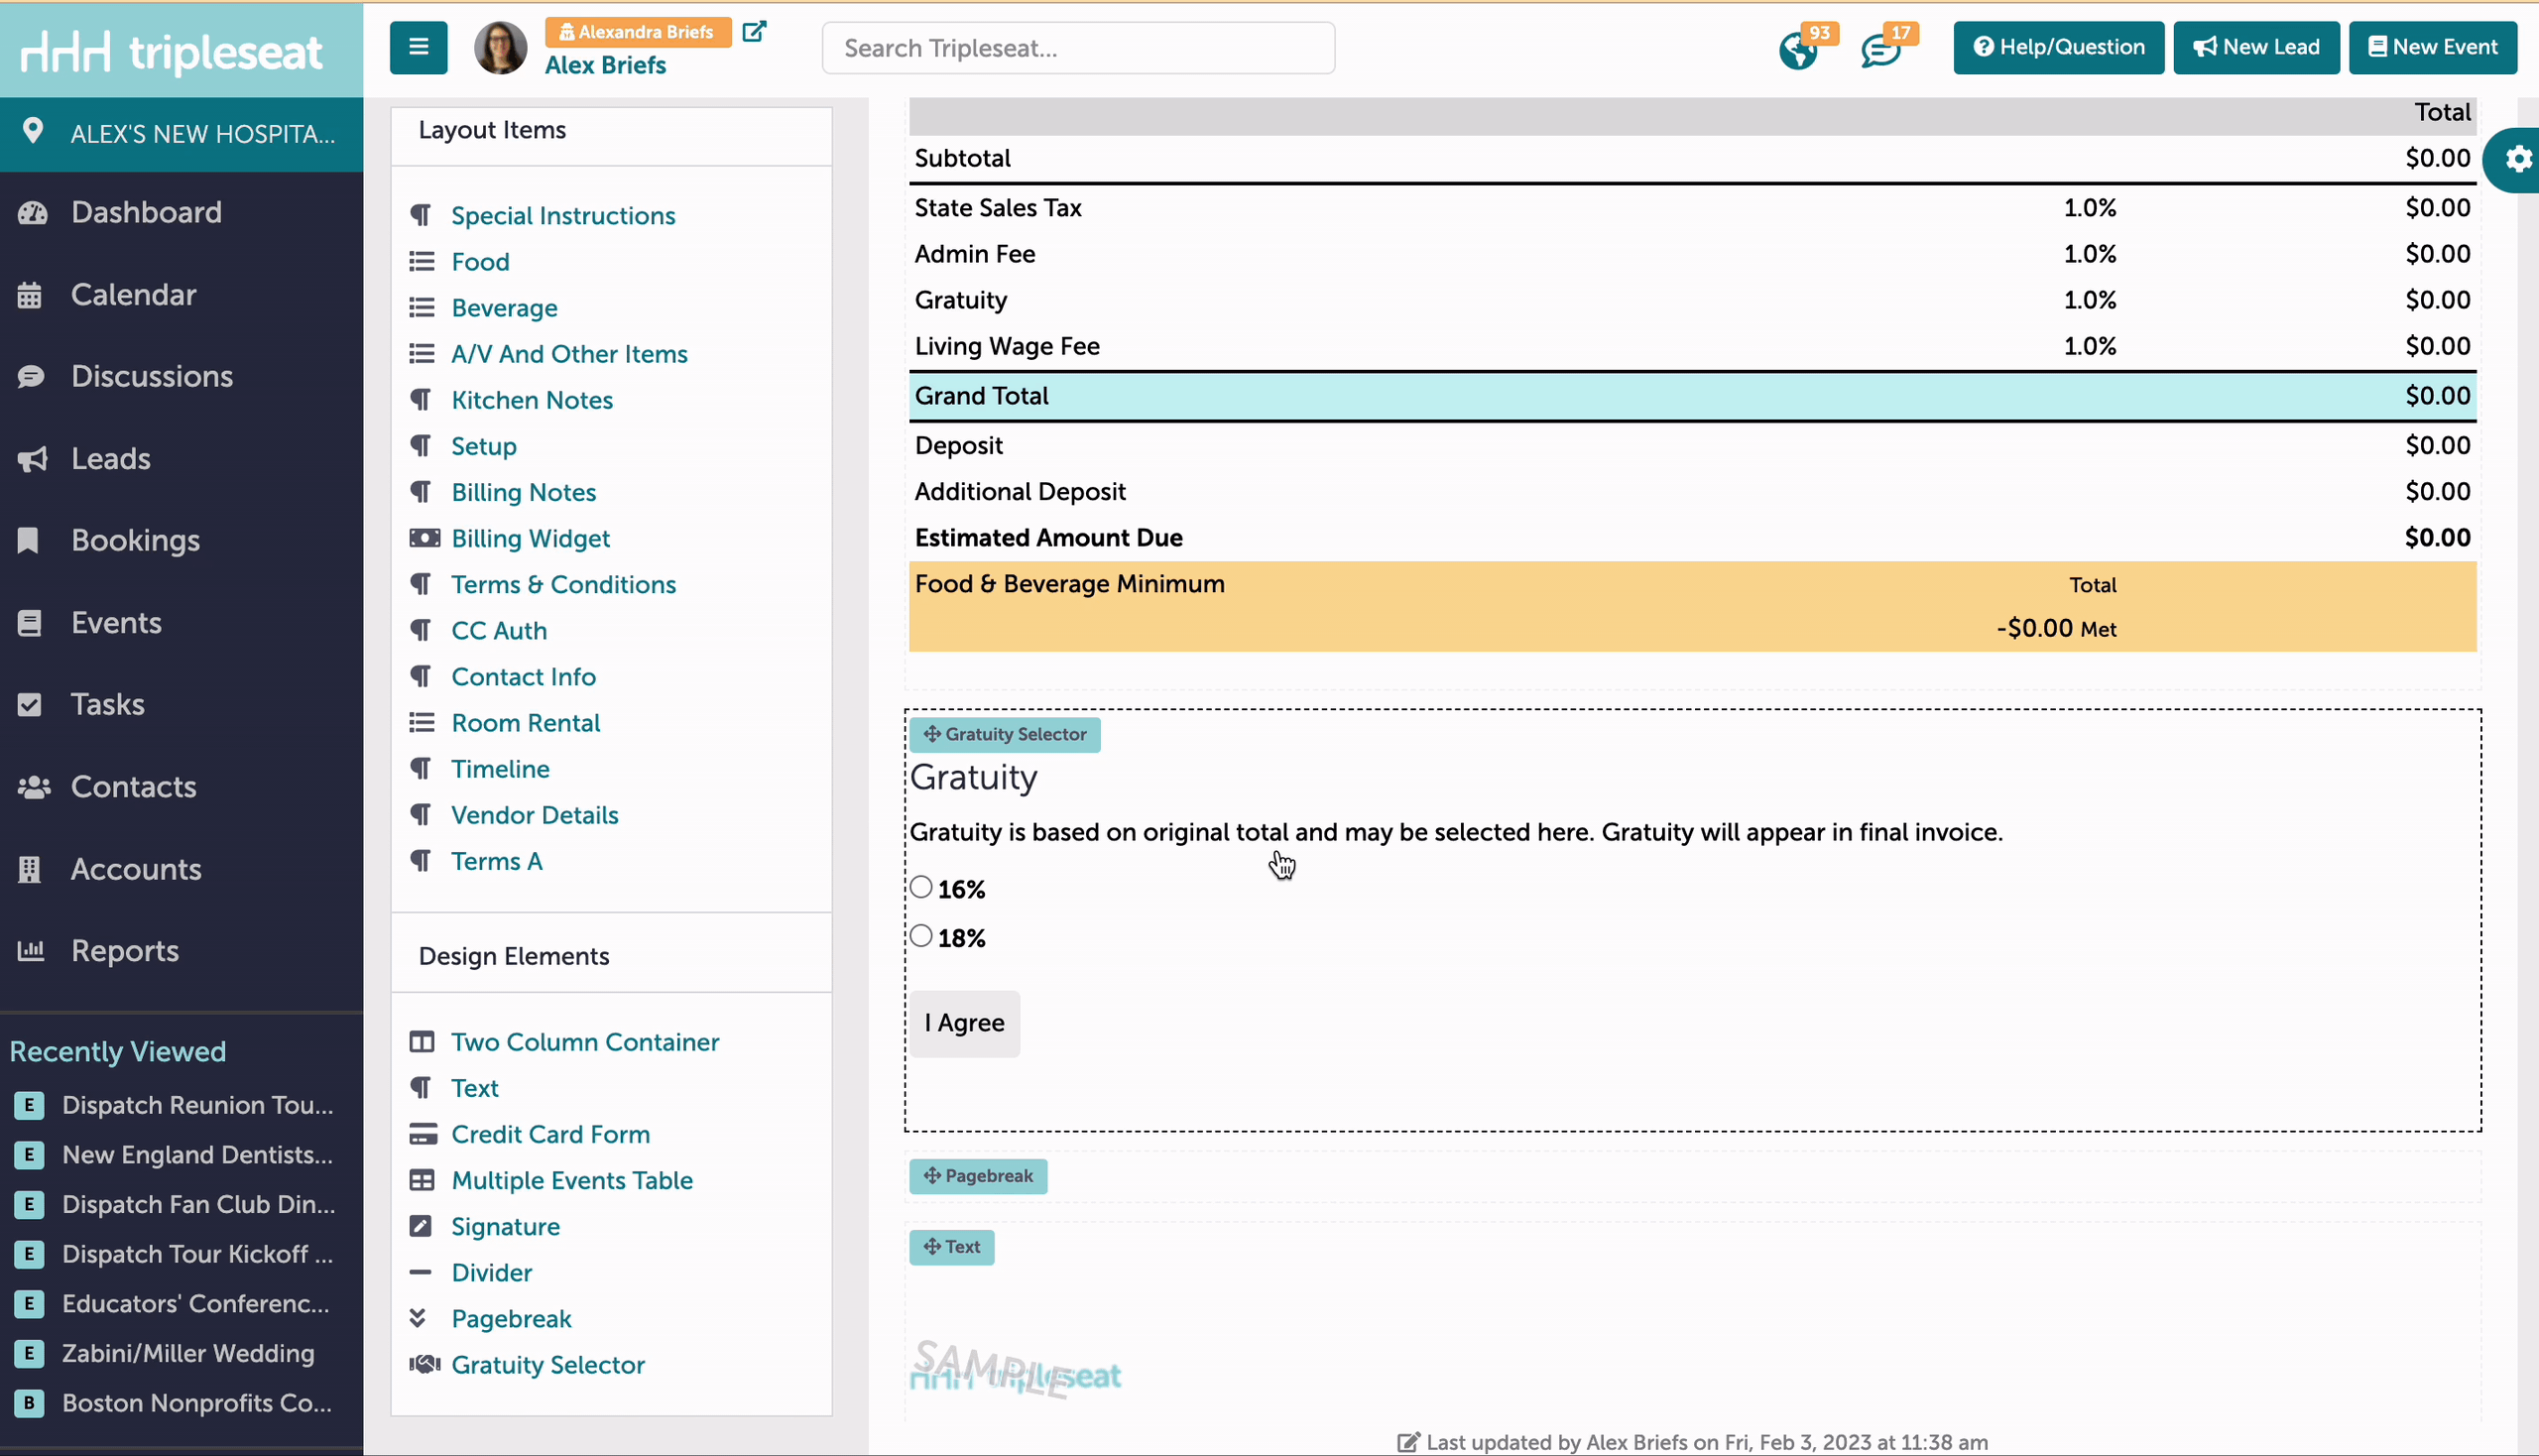Open the external link icon beside Alexandra Briefs
Viewport: 2539px width, 1456px height.
pyautogui.click(x=754, y=31)
